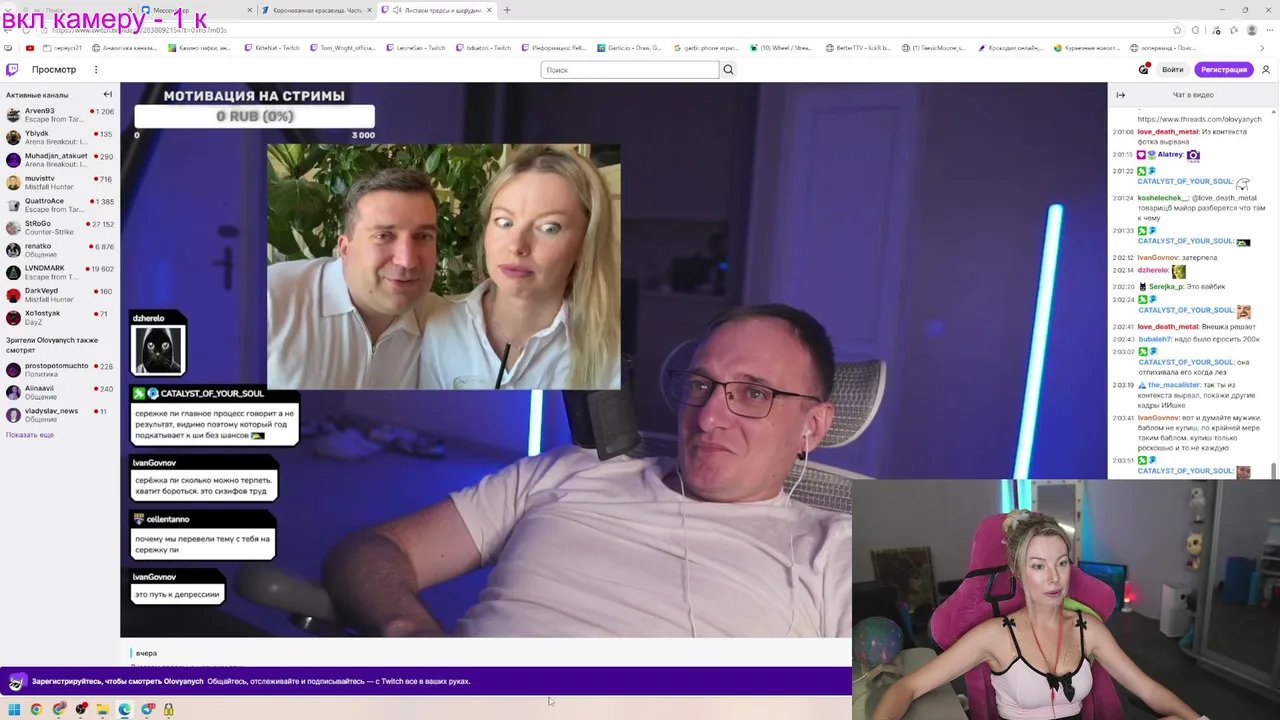Collapse the Активные каналы sidebar
1280x720 pixels.
[108, 95]
